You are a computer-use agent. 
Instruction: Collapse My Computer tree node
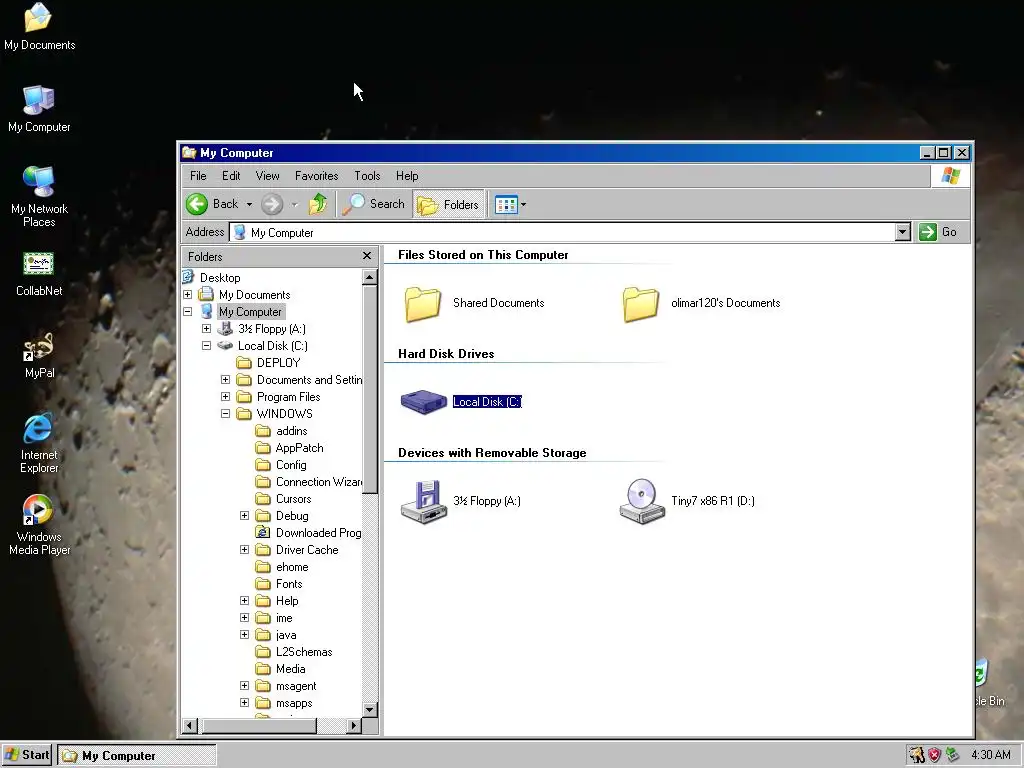click(x=187, y=312)
